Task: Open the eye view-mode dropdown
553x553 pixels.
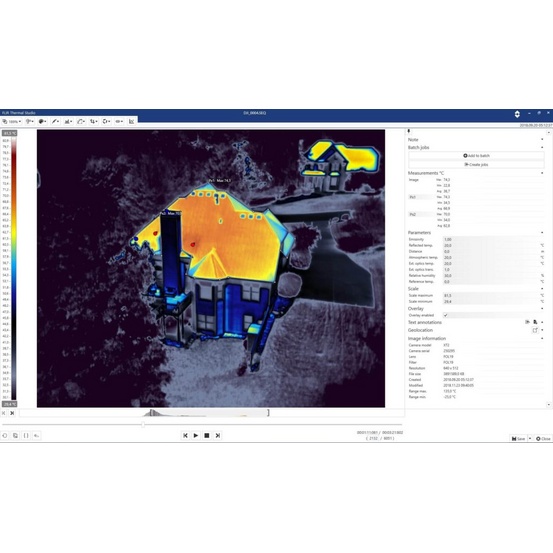Action: pos(119,121)
